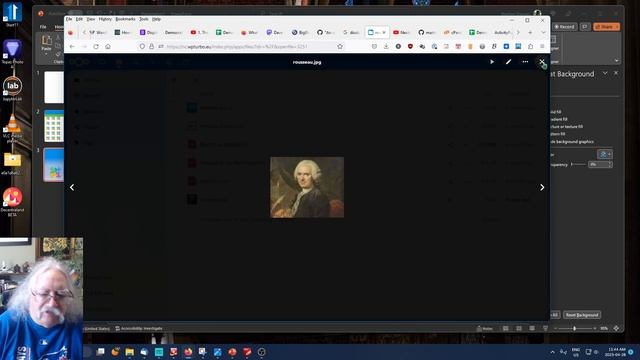Image resolution: width=640 pixels, height=360 pixels.
Task: Open VLC media player desktop icon
Action: tap(12, 127)
